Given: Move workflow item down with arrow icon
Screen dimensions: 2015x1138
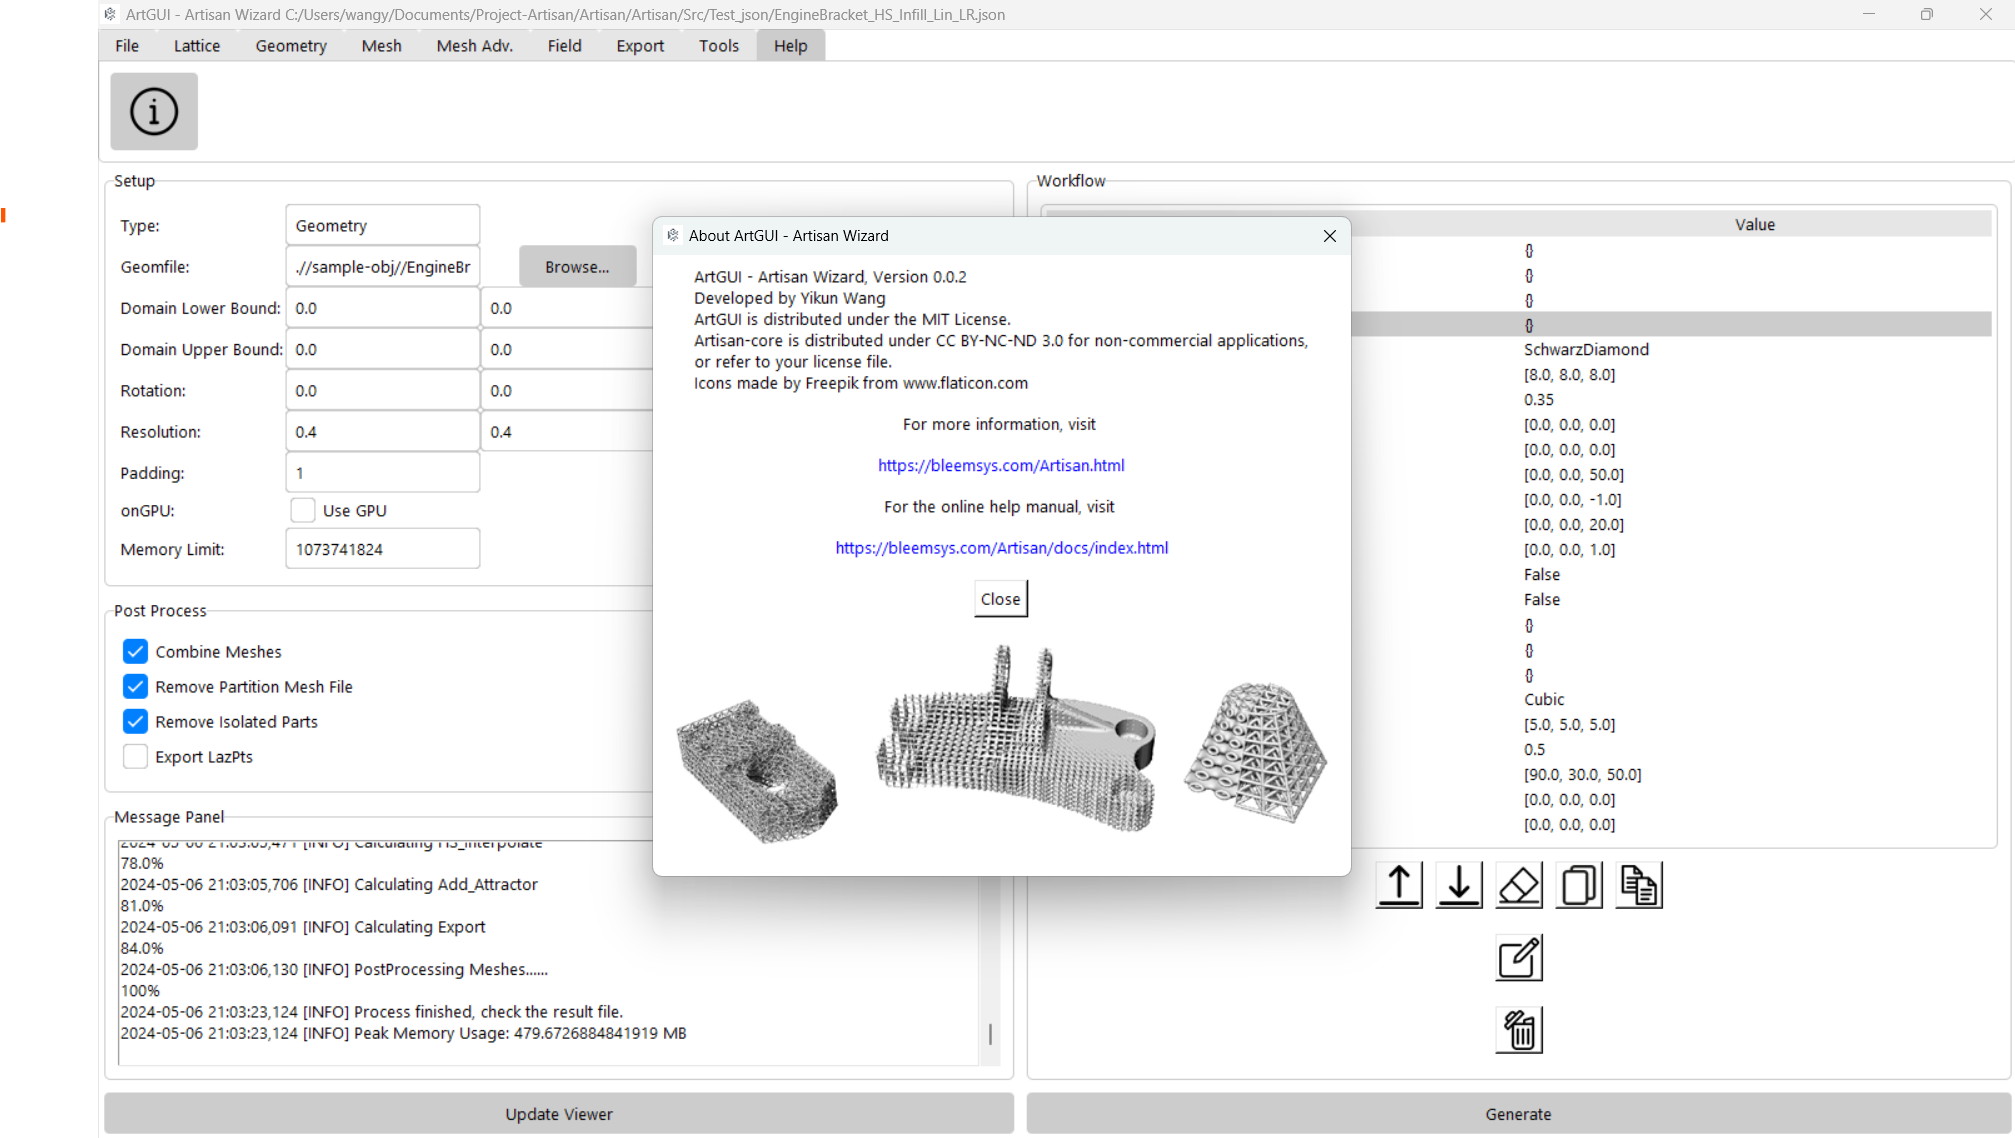Looking at the screenshot, I should pyautogui.click(x=1459, y=885).
